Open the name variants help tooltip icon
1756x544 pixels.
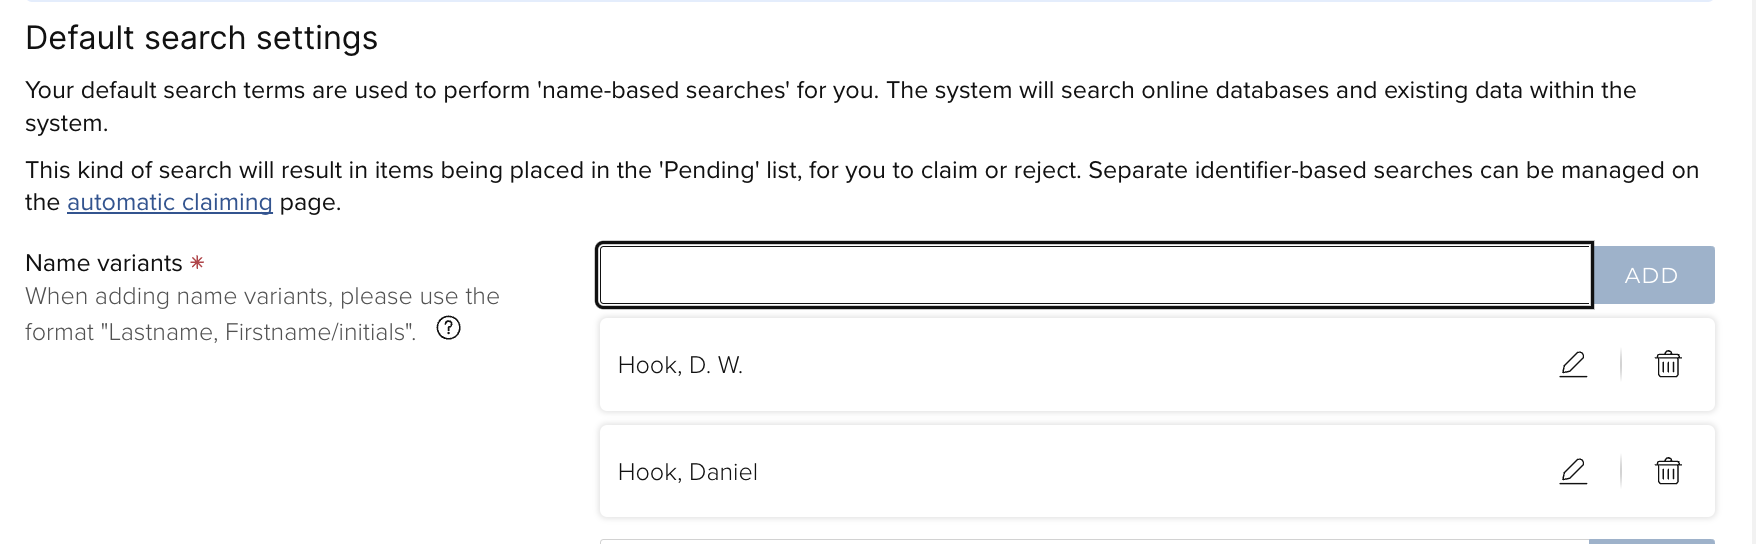pyautogui.click(x=449, y=328)
